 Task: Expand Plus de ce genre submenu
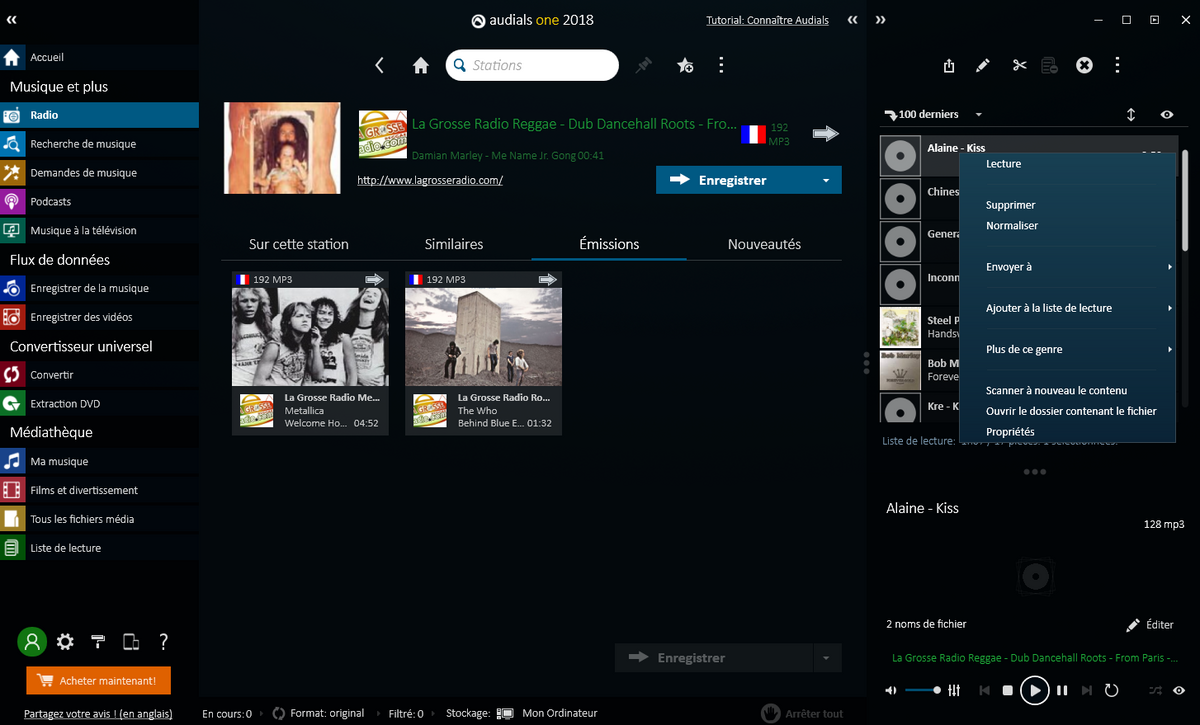point(1067,349)
